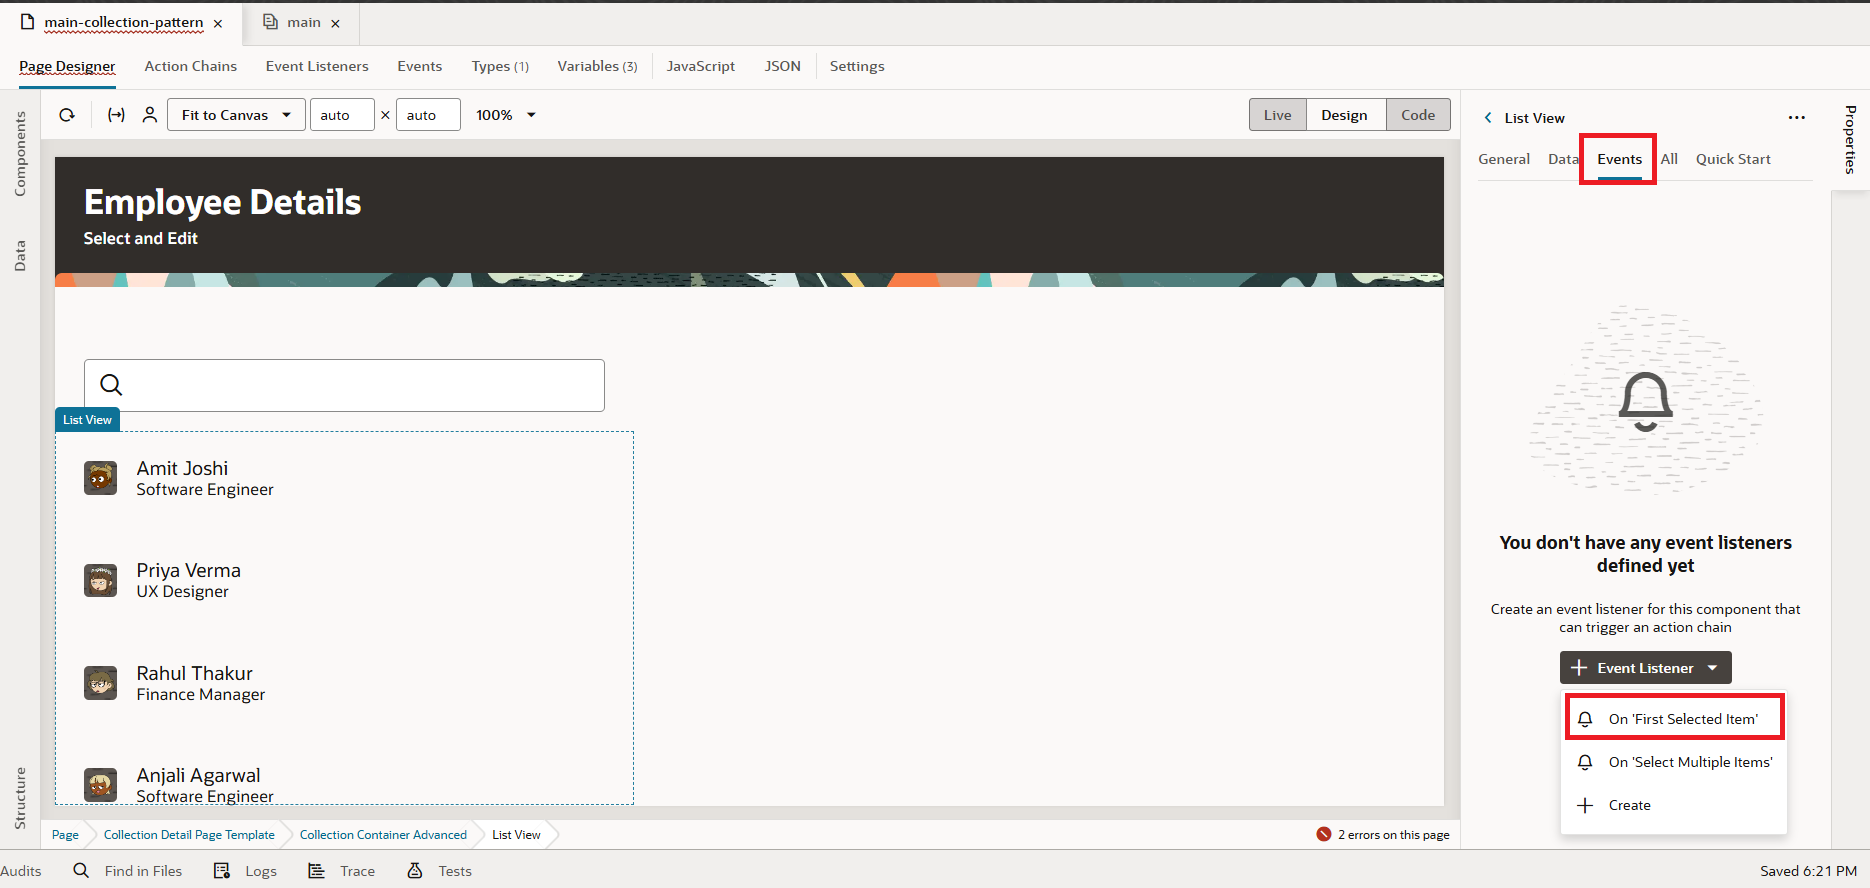This screenshot has height=888, width=1870.
Task: Click the canvas width auto field
Action: pos(342,115)
